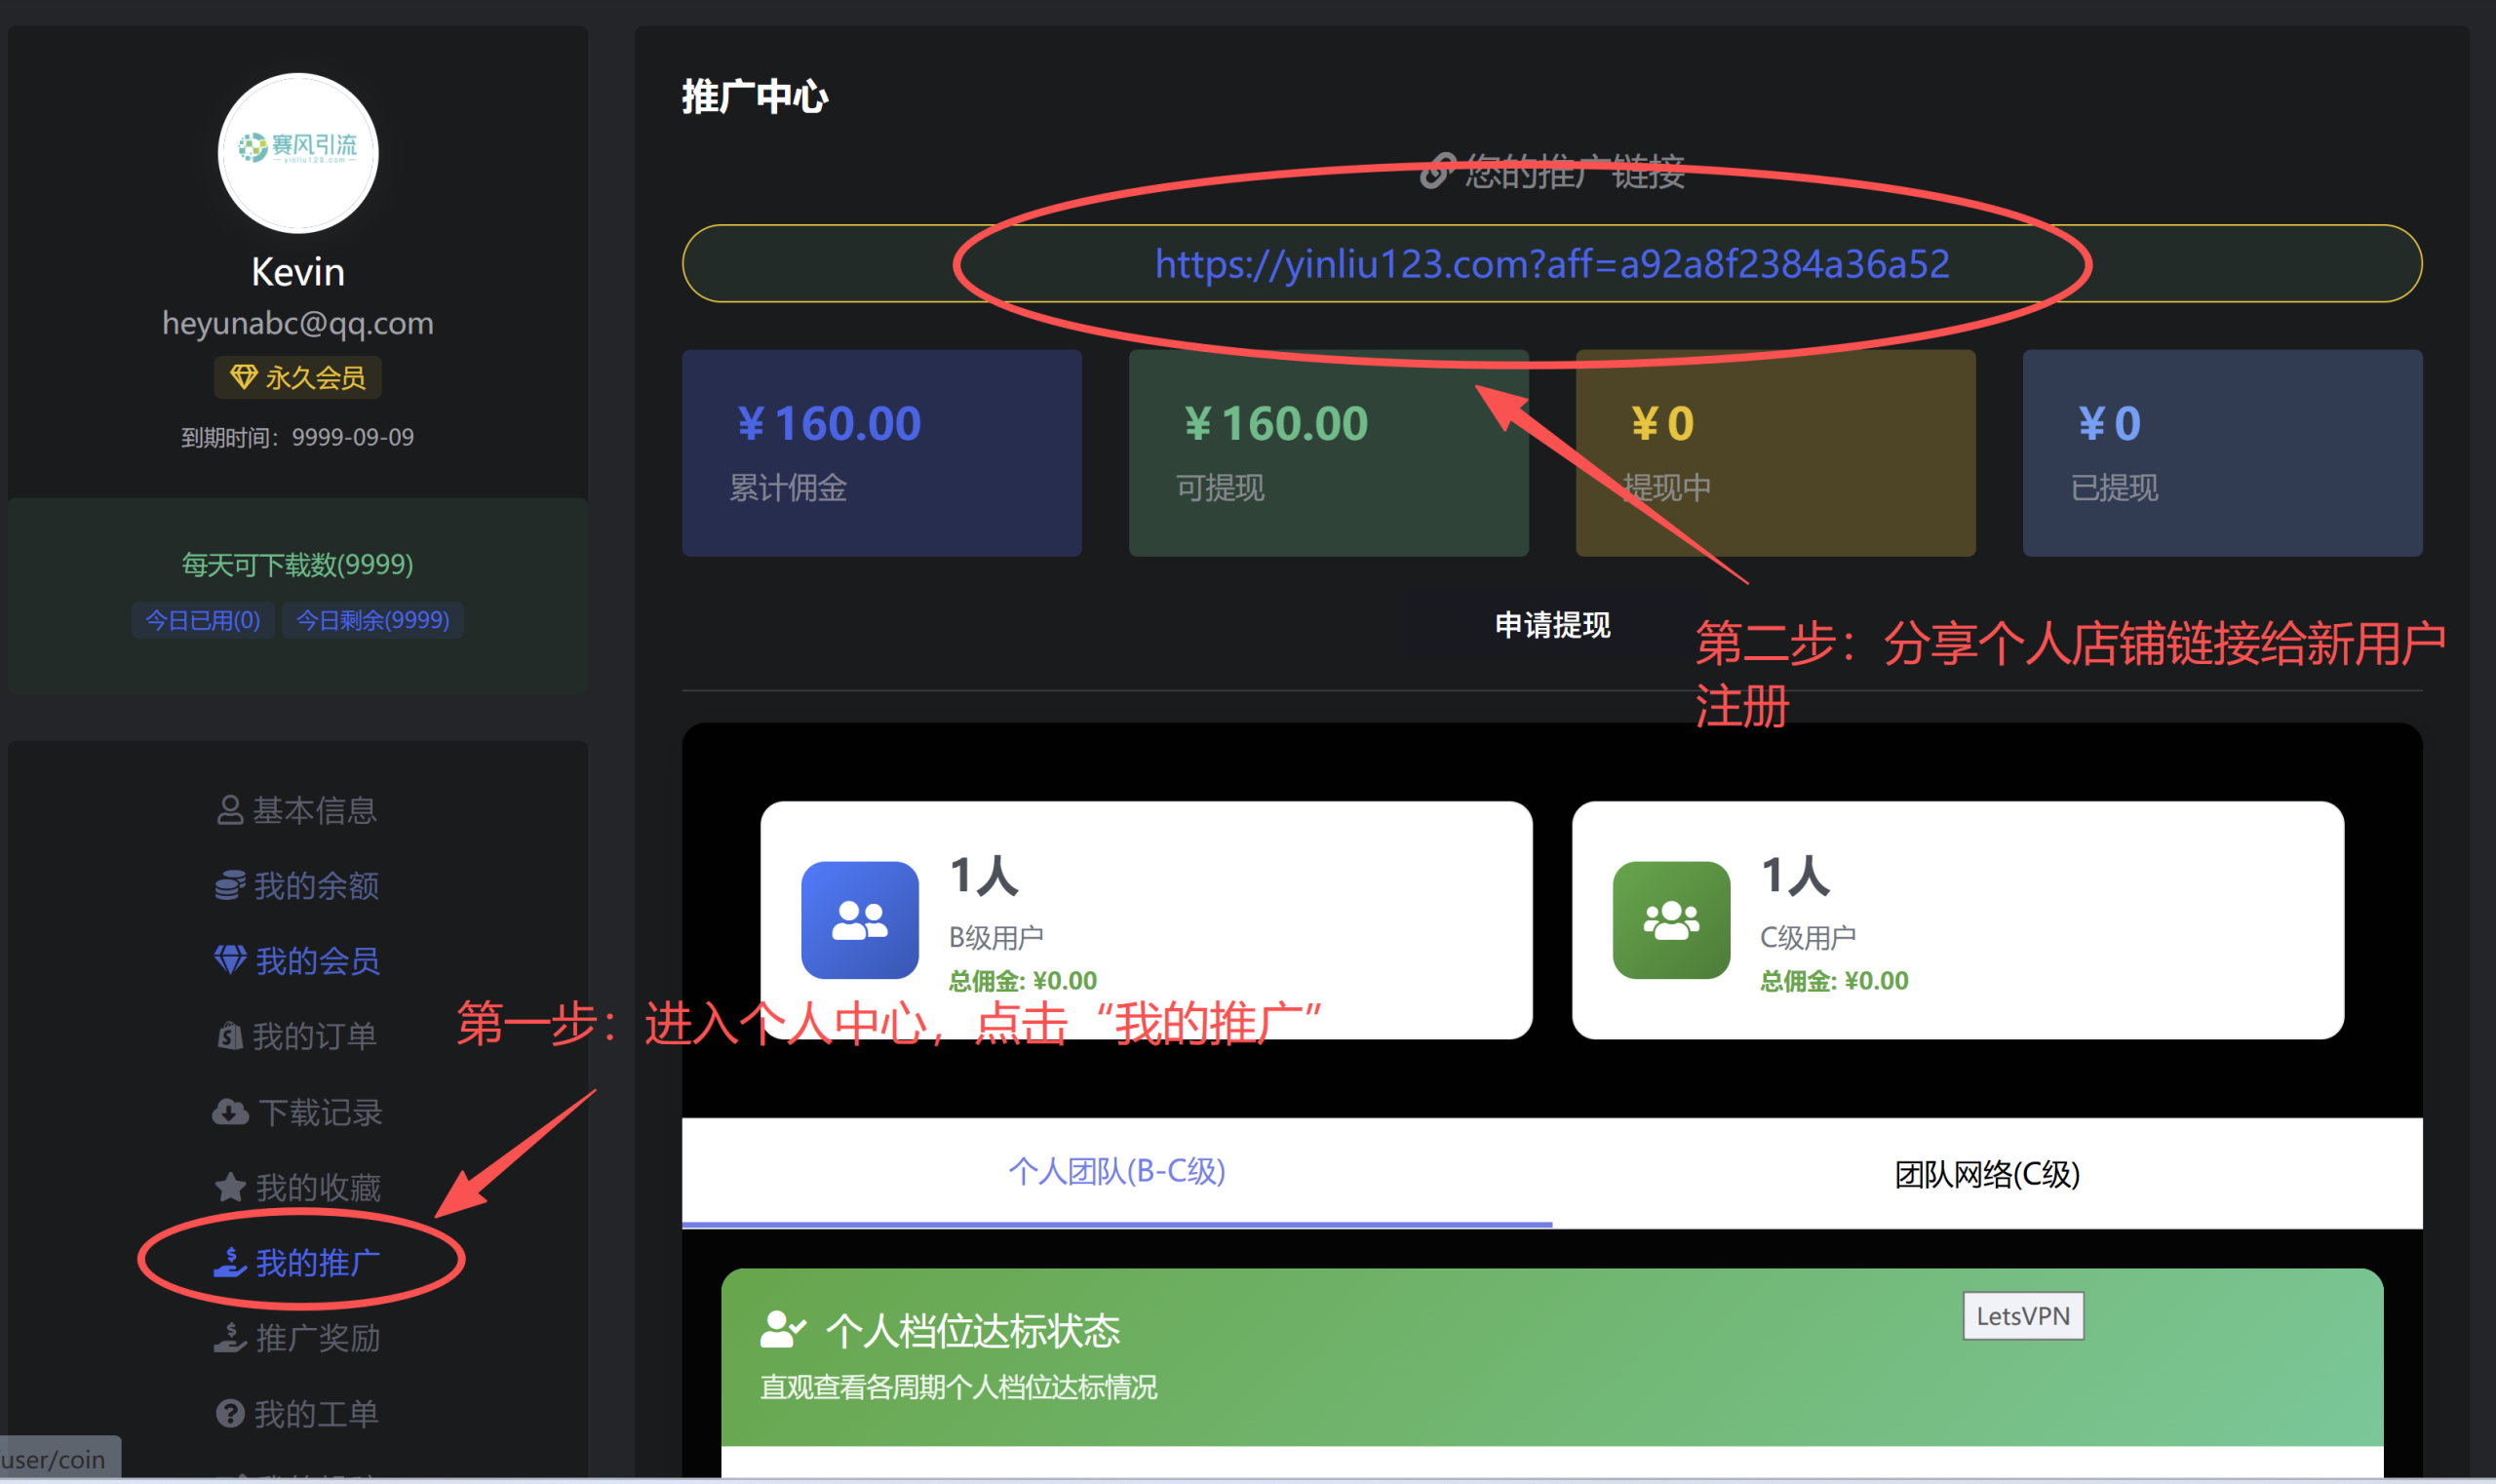
Task: Click the 申请提现 button
Action: pyautogui.click(x=1552, y=625)
